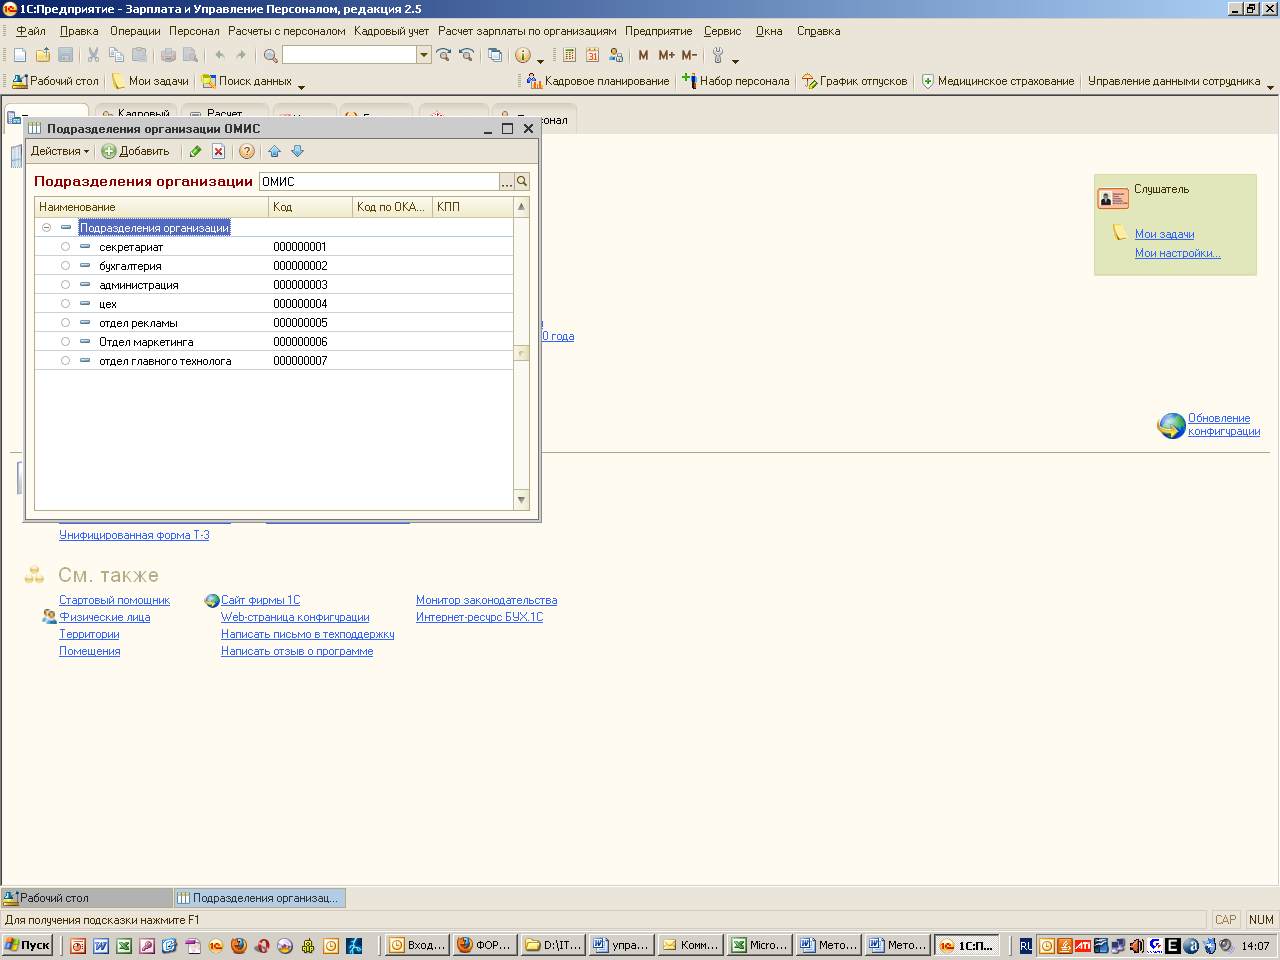
Task: Click the move up arrow icon in Подразделения window
Action: [274, 151]
